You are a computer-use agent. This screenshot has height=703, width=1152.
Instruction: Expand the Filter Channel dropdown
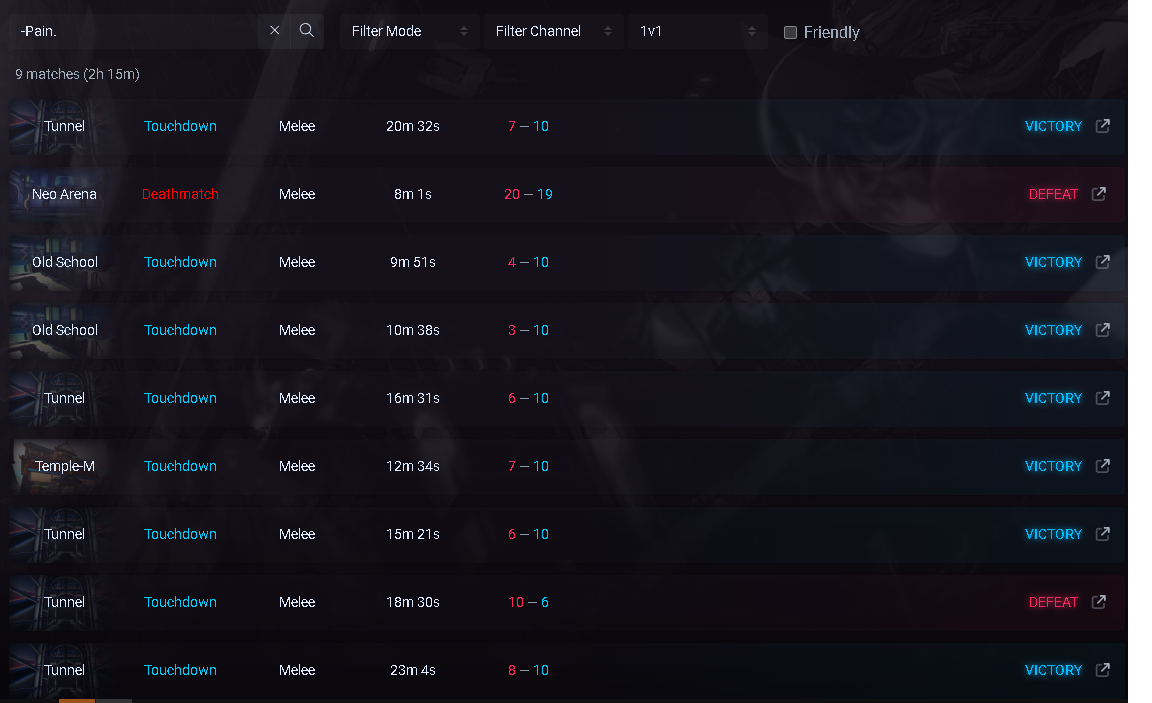point(553,31)
